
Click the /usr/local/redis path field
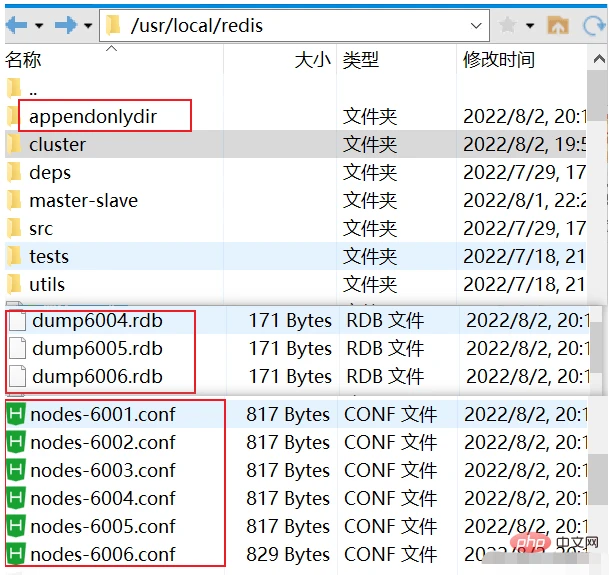coord(294,26)
